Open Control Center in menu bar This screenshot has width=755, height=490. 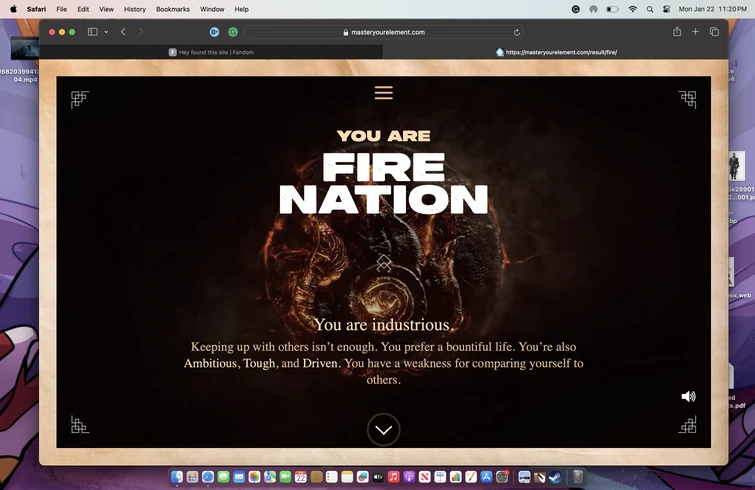click(666, 9)
